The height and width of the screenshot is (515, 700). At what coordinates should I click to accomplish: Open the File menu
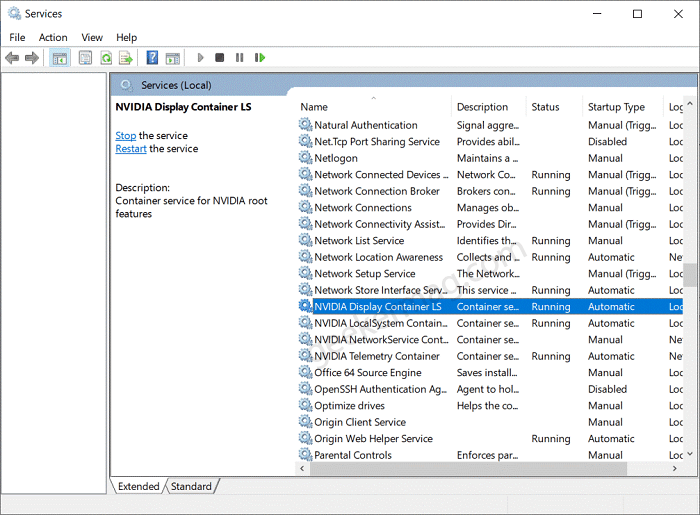17,37
